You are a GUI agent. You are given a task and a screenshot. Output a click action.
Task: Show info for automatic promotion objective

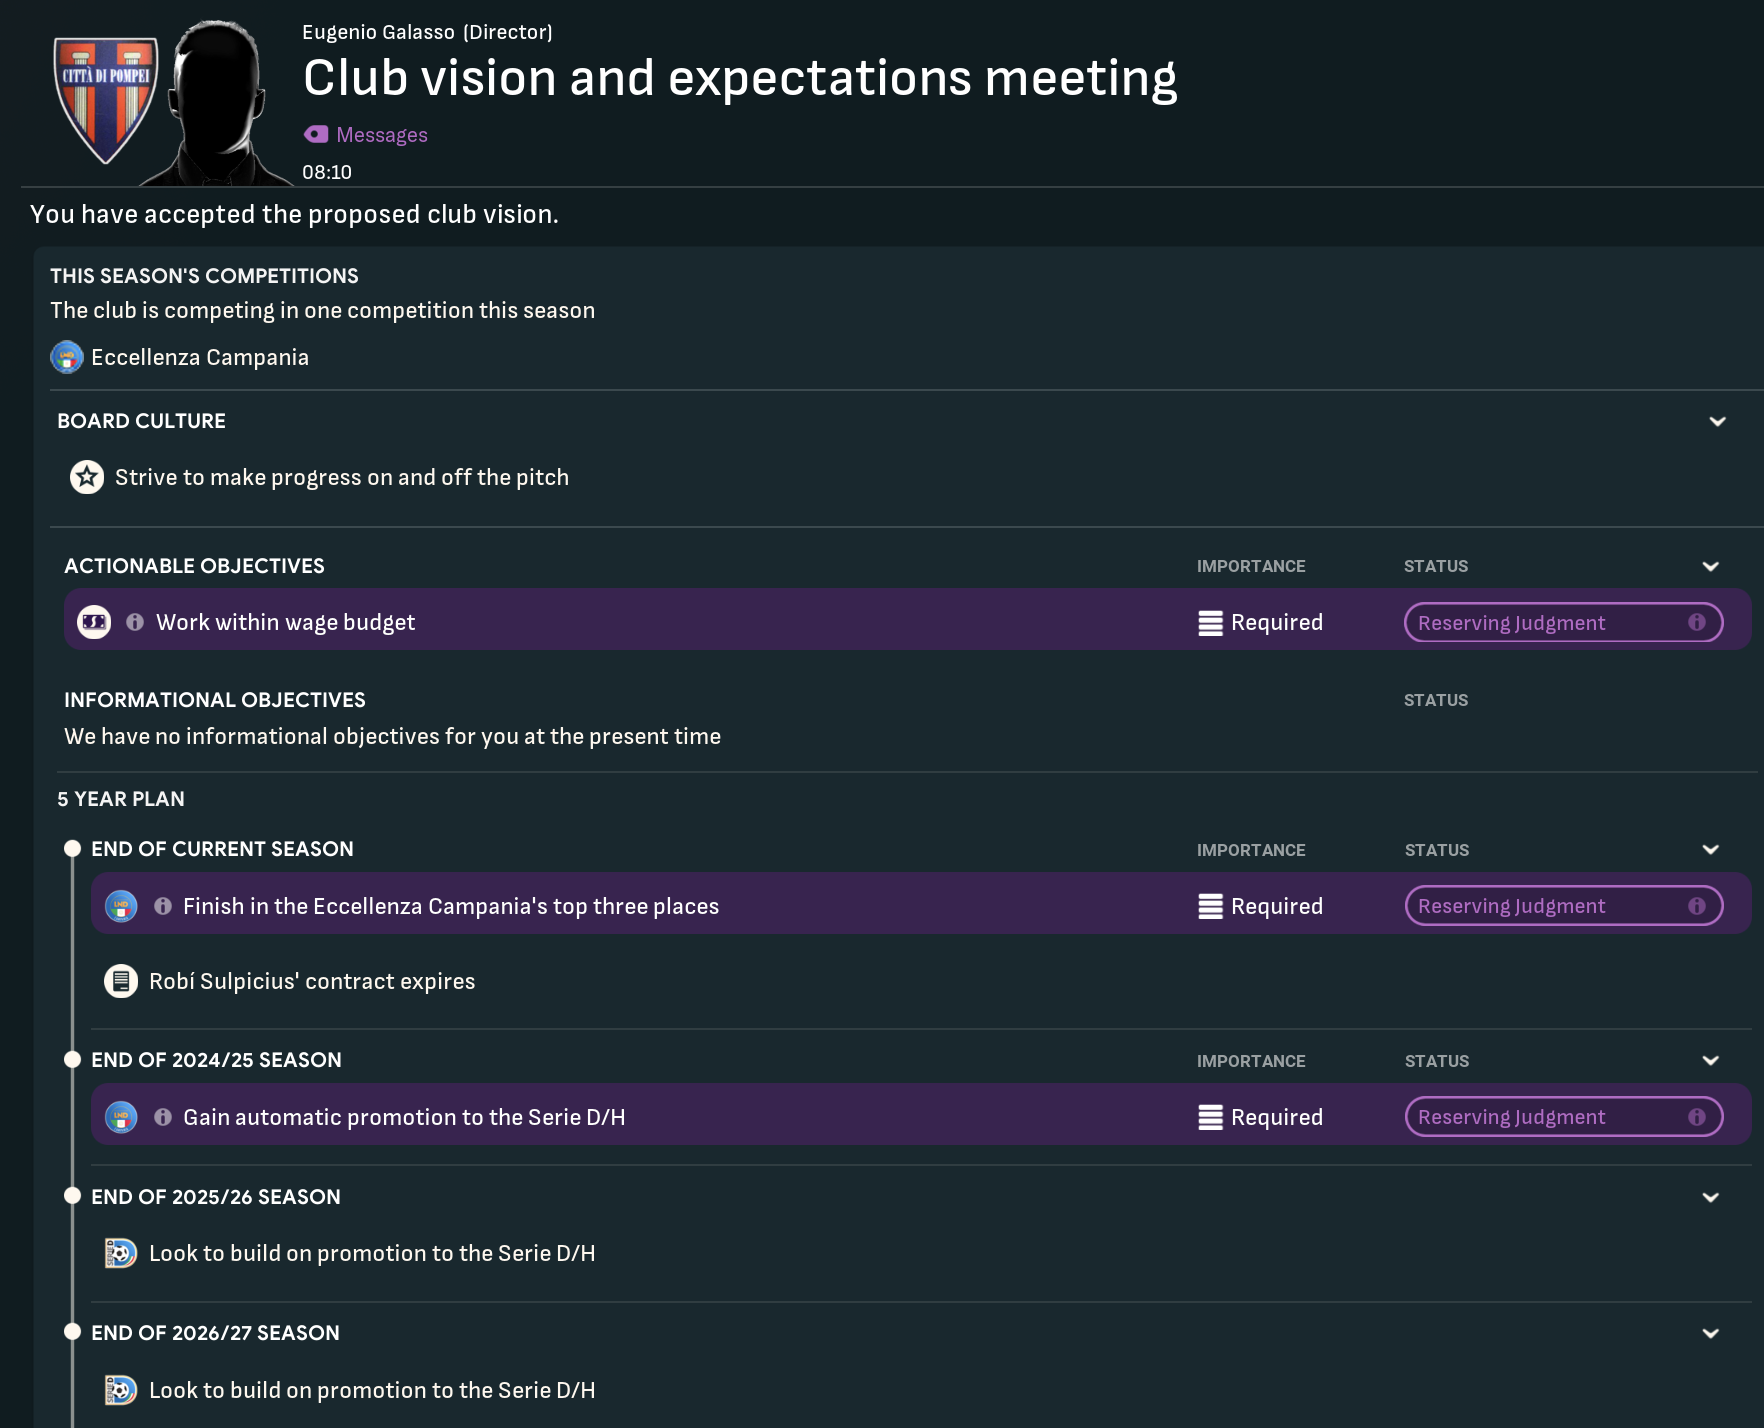[x=163, y=1117]
